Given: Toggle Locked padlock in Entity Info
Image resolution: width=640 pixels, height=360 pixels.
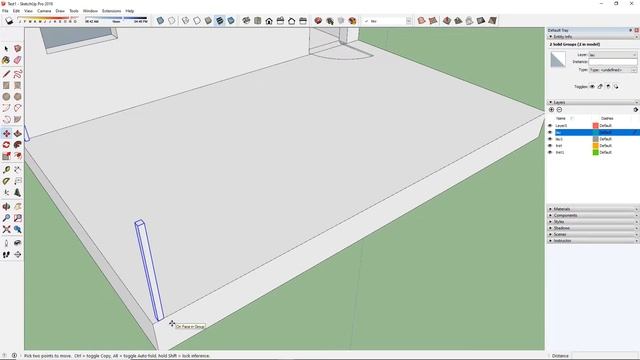Looking at the screenshot, I should pos(600,87).
